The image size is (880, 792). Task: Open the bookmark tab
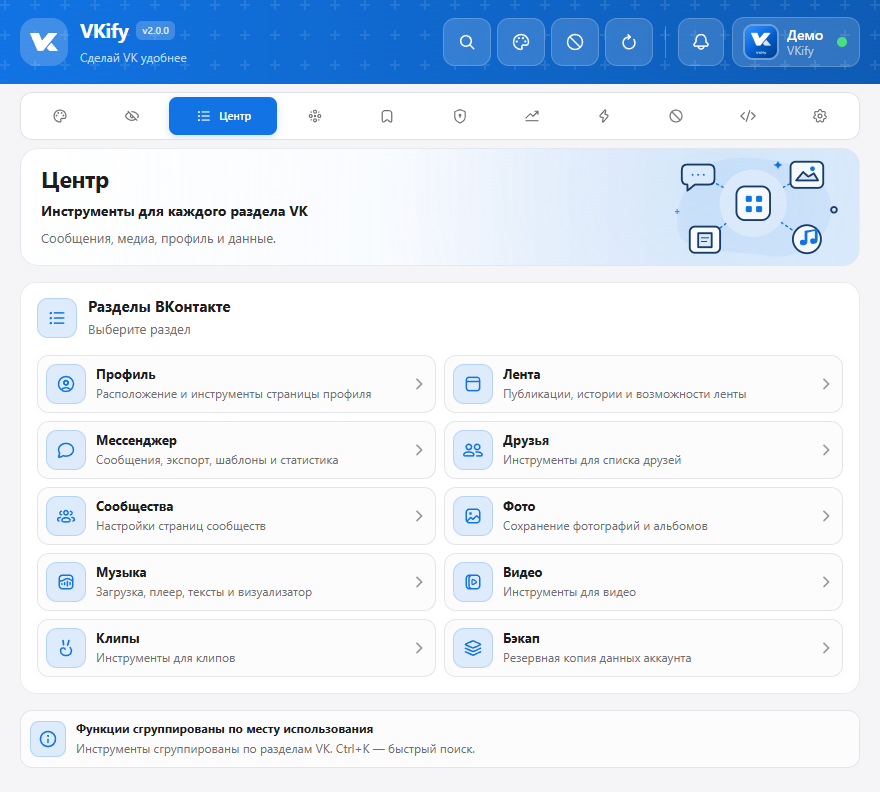coord(387,116)
